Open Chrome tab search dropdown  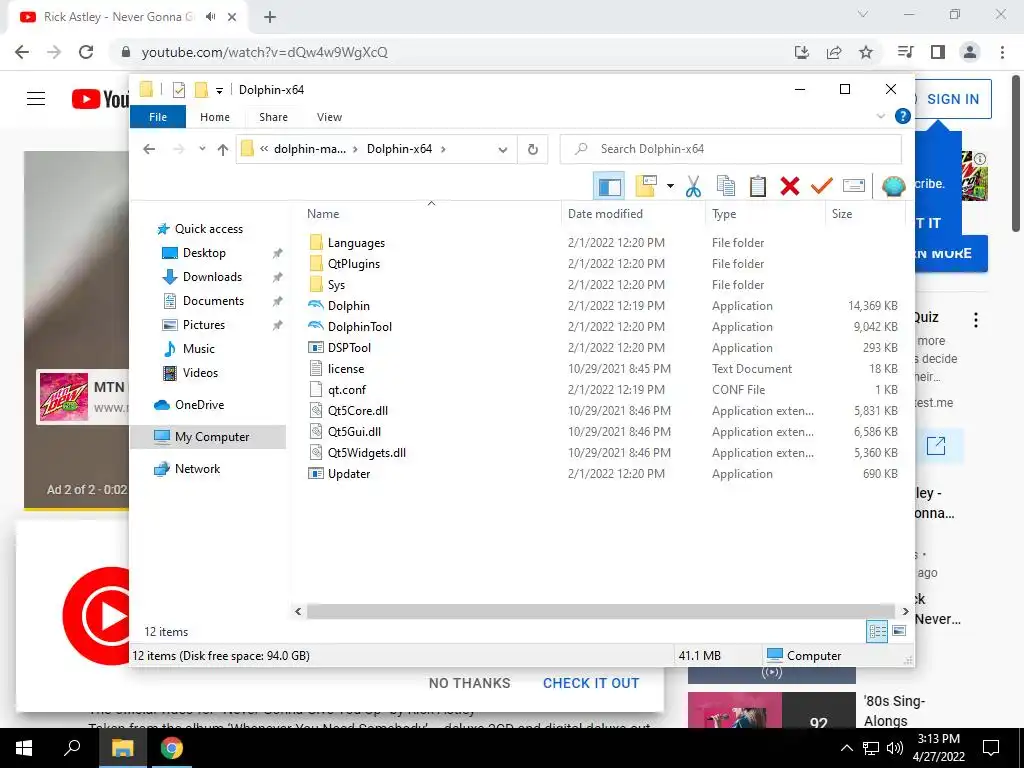[863, 14]
